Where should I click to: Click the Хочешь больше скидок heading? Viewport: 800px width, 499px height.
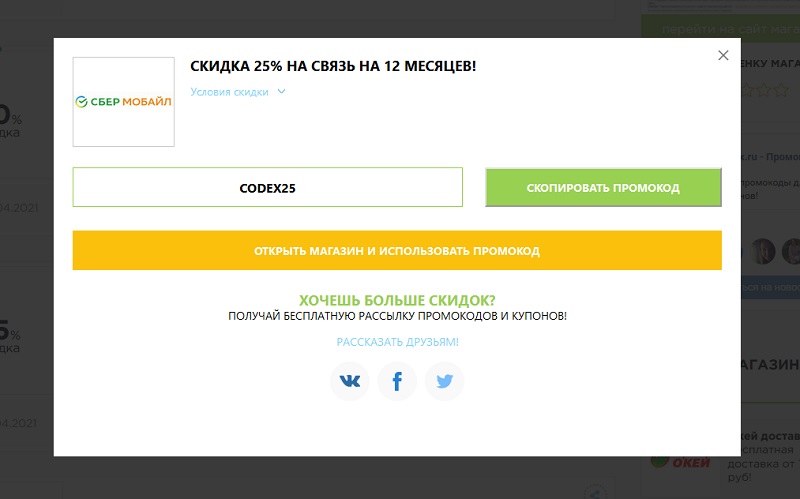pyautogui.click(x=397, y=300)
